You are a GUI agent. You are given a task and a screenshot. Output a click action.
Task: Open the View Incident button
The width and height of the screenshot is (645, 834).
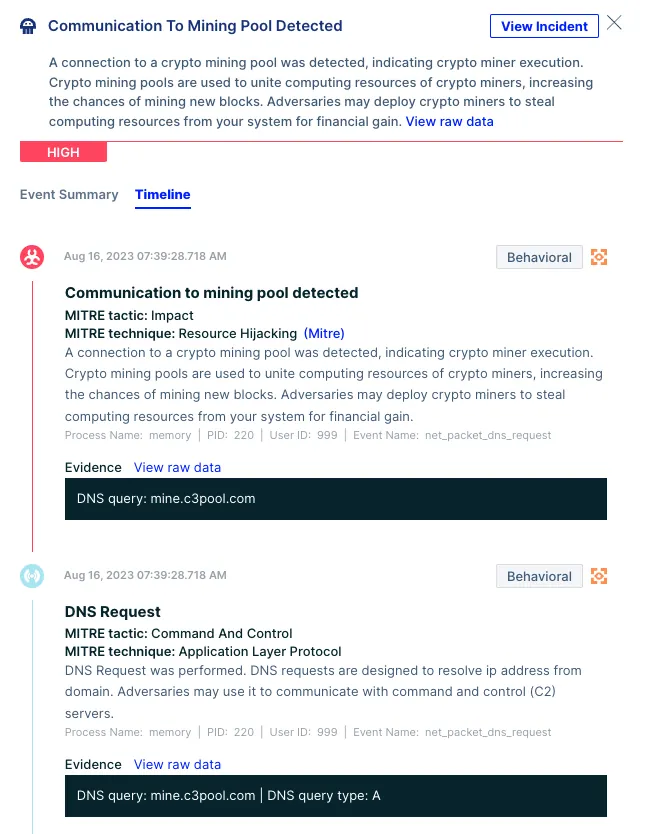pyautogui.click(x=544, y=26)
